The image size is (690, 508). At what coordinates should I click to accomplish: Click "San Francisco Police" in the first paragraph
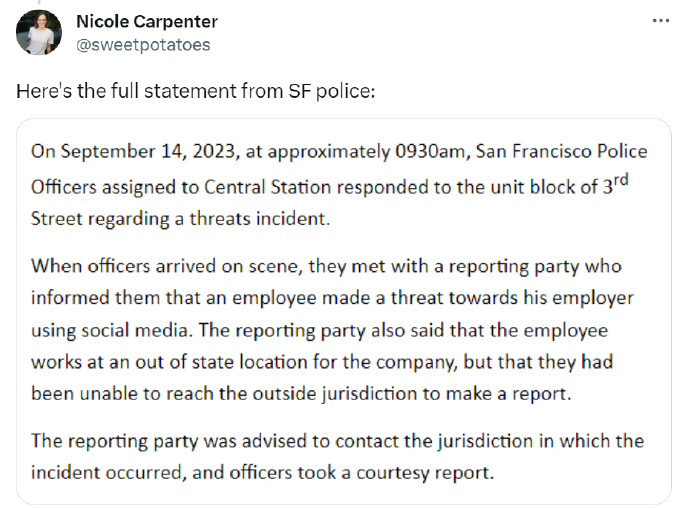point(561,152)
